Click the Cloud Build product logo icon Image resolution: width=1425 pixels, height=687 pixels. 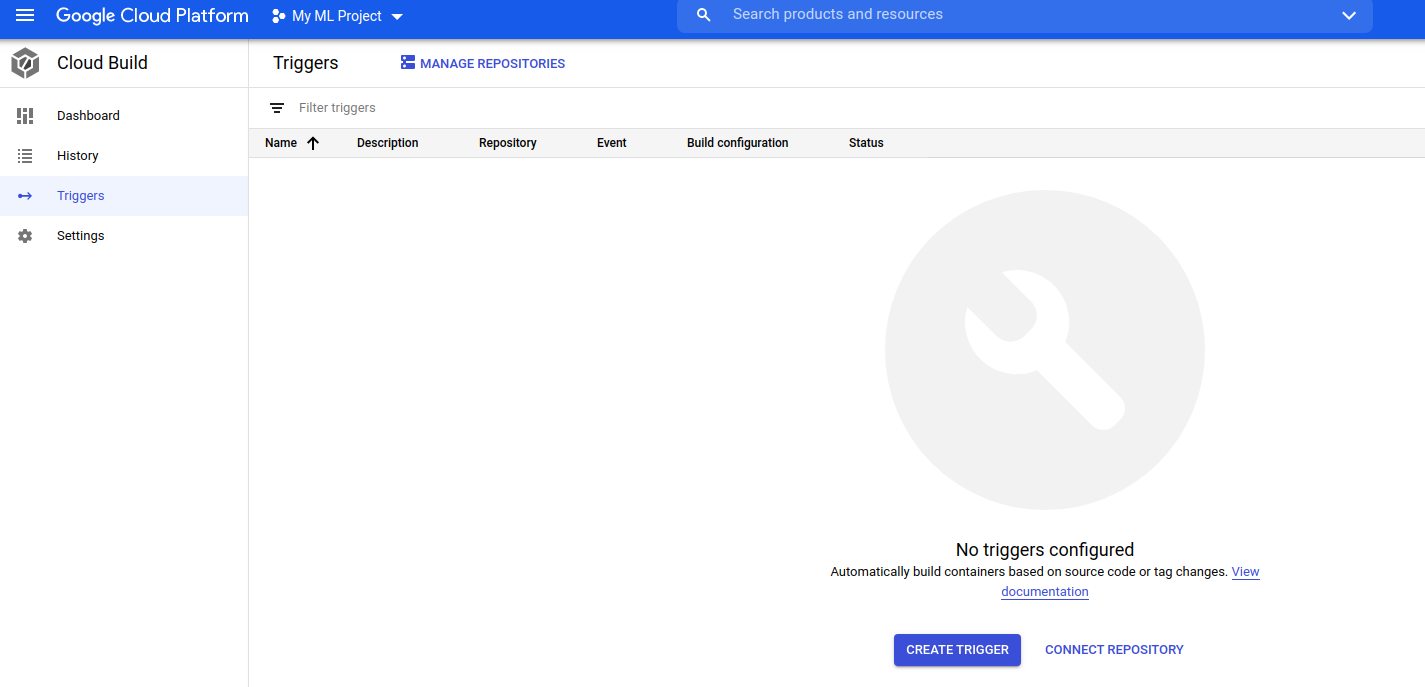tap(25, 63)
